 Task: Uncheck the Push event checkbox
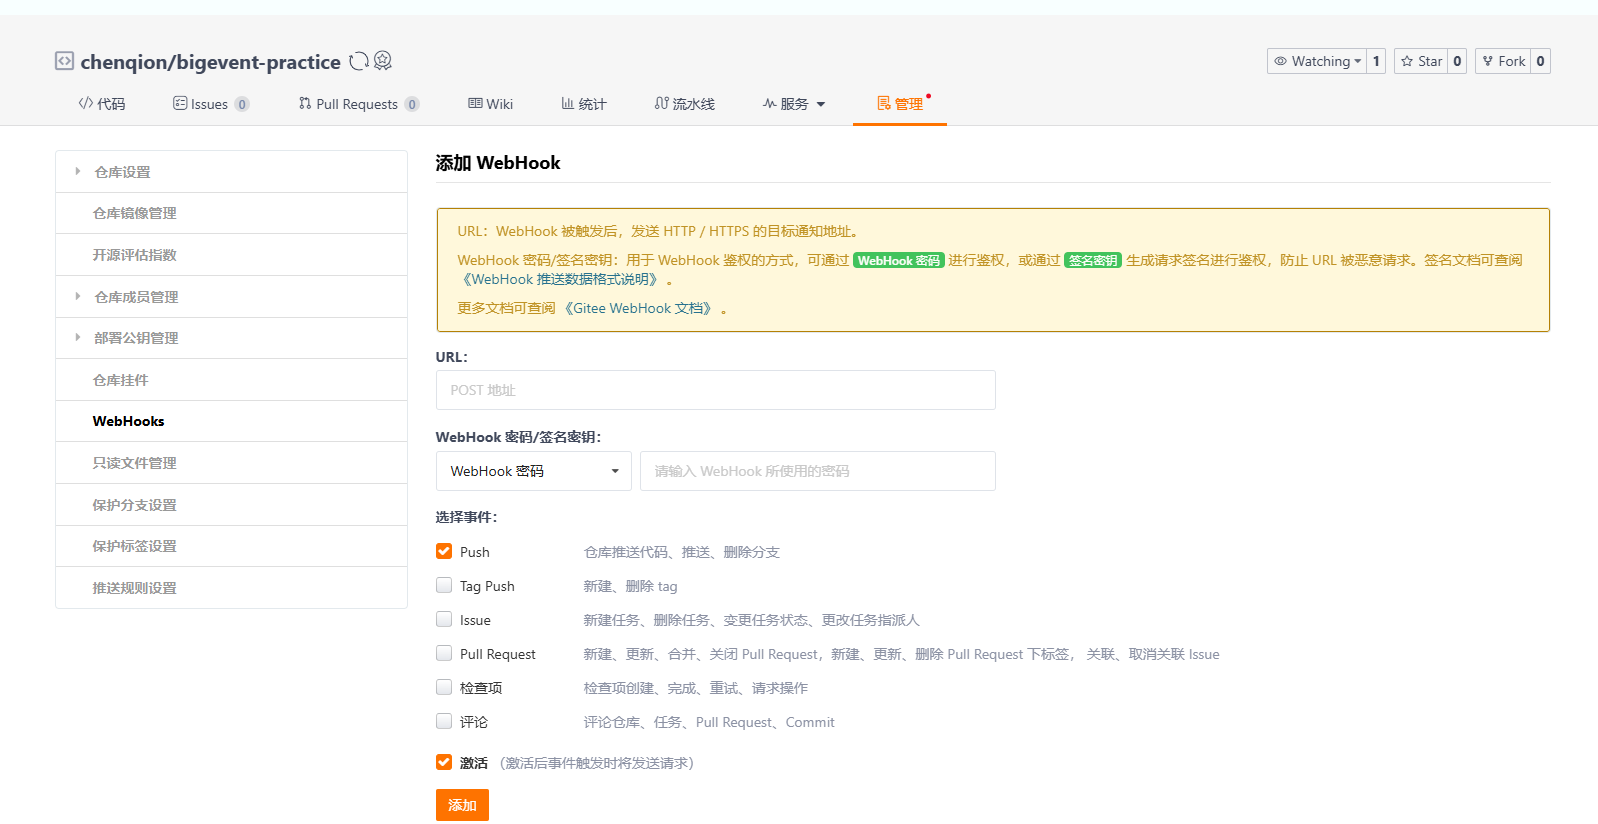pos(444,551)
